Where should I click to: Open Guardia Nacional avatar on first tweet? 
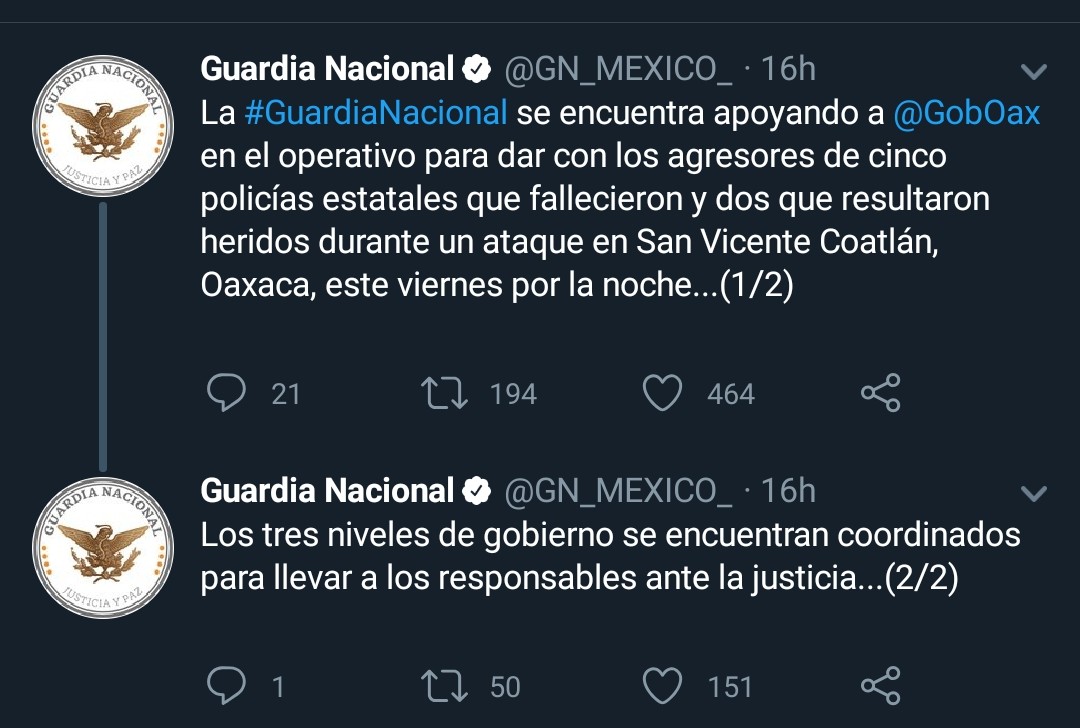[103, 126]
